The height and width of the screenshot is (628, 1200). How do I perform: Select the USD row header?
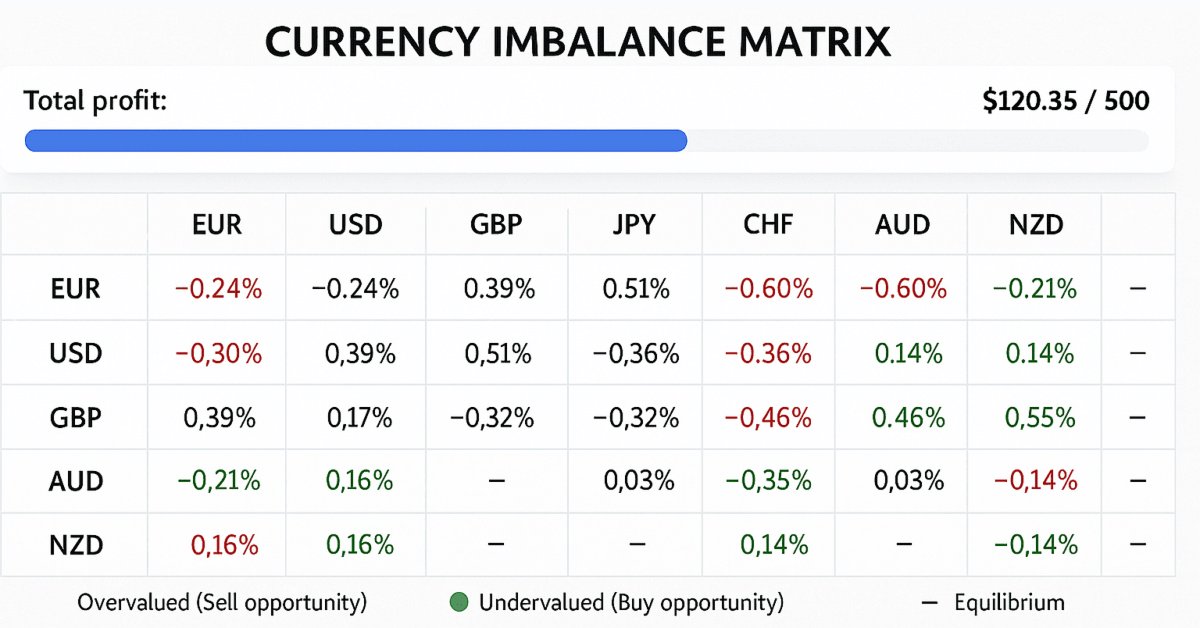pos(76,353)
